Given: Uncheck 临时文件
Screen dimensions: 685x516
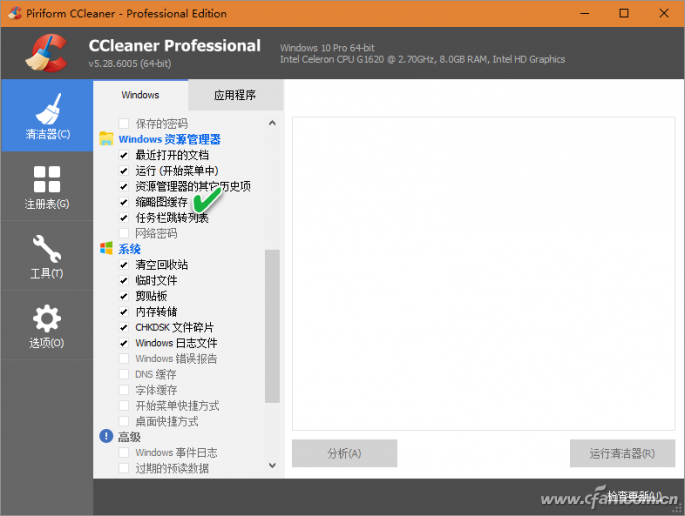Looking at the screenshot, I should click(x=124, y=281).
